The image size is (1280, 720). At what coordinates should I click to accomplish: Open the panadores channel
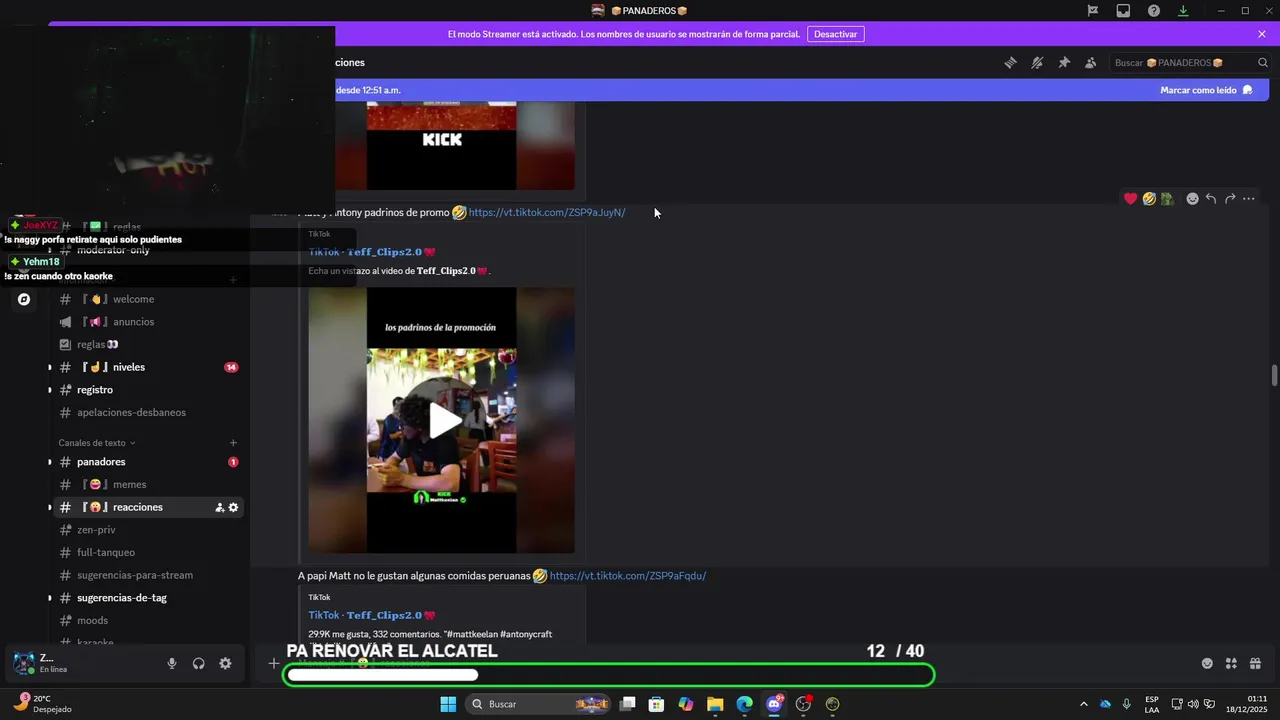[x=101, y=462]
